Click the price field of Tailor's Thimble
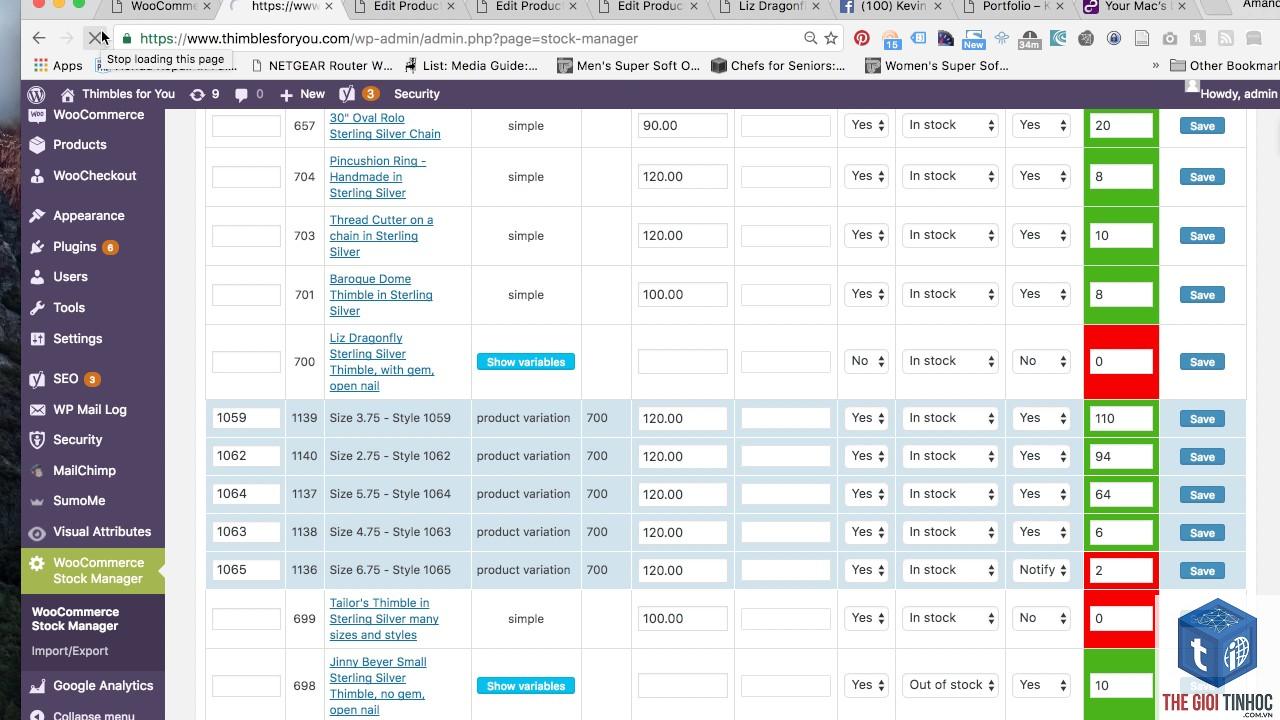Screen dimensions: 1280x720 [682, 619]
